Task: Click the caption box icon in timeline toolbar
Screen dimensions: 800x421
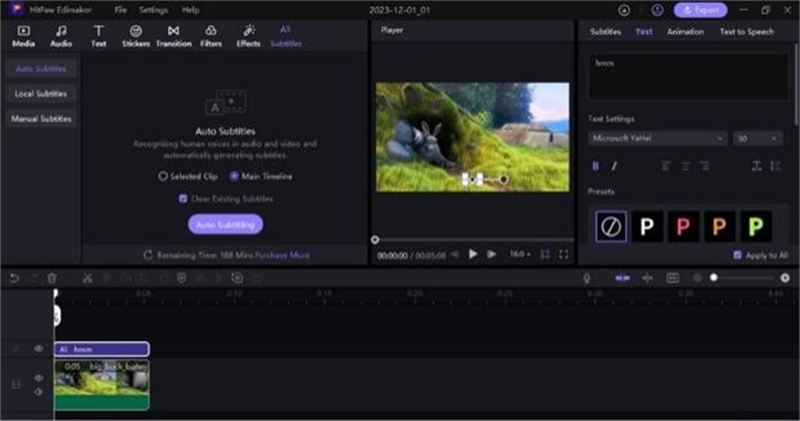Action: [x=672, y=278]
